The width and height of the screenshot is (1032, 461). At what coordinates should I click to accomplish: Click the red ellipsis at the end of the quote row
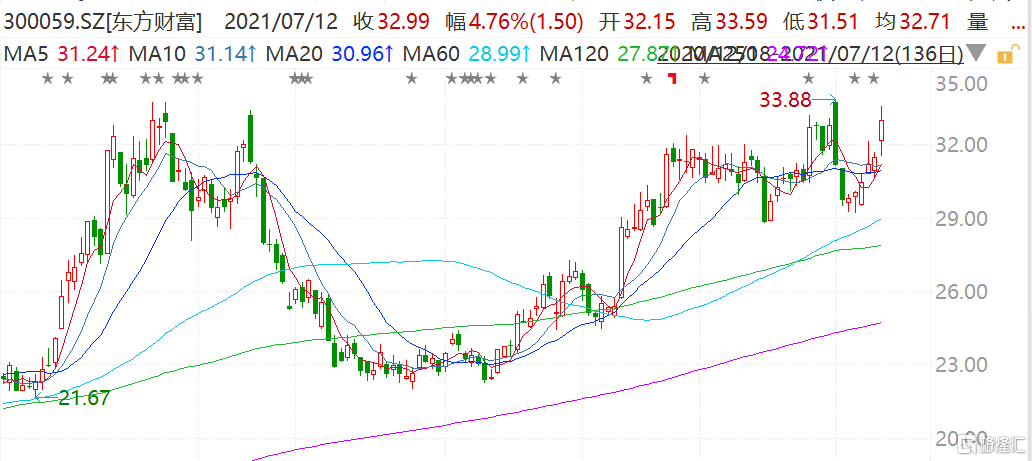(x=1017, y=26)
